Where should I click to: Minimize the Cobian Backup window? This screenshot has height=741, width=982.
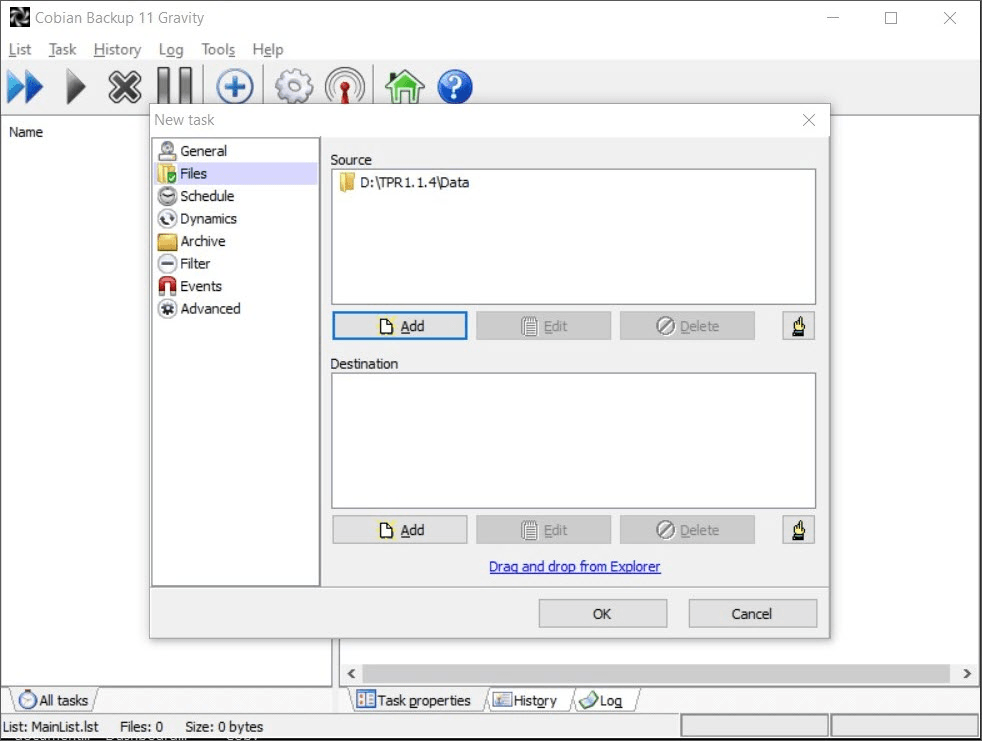833,18
